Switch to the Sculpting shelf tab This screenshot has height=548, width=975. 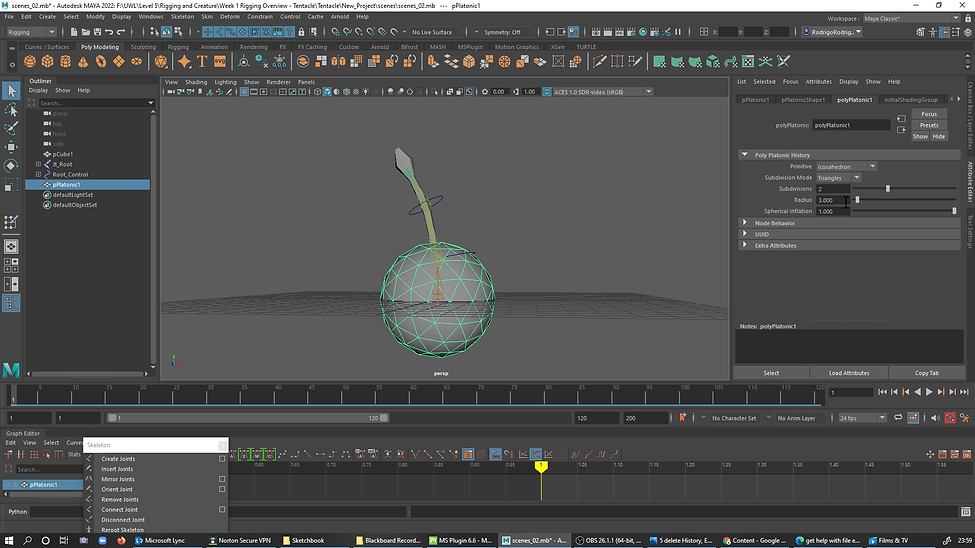tap(143, 47)
